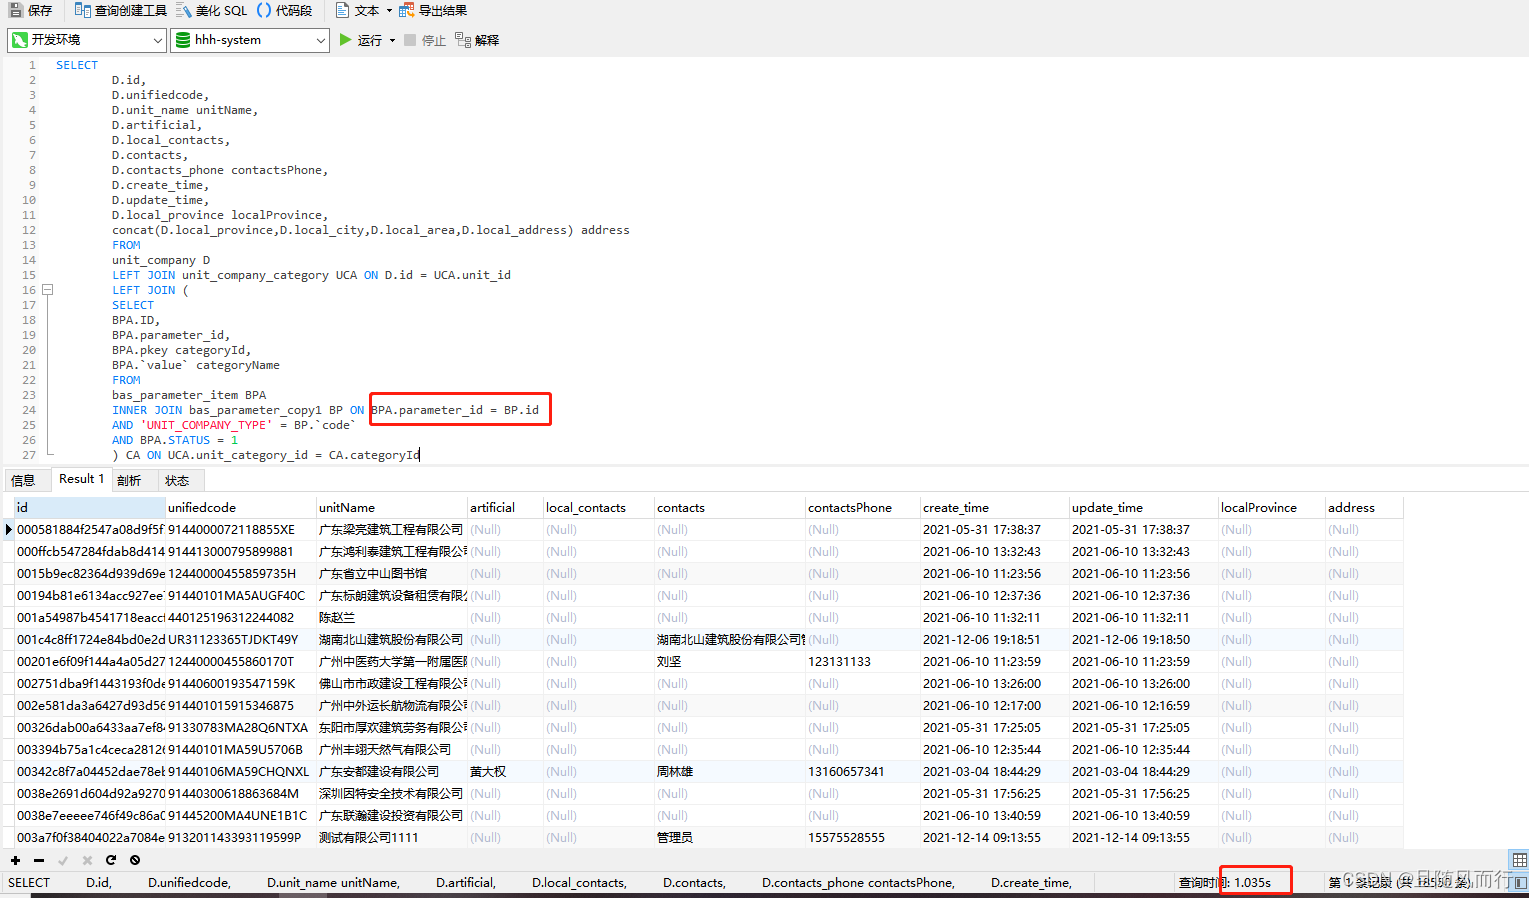
Task: Click the 文本 text view button
Action: 358,10
